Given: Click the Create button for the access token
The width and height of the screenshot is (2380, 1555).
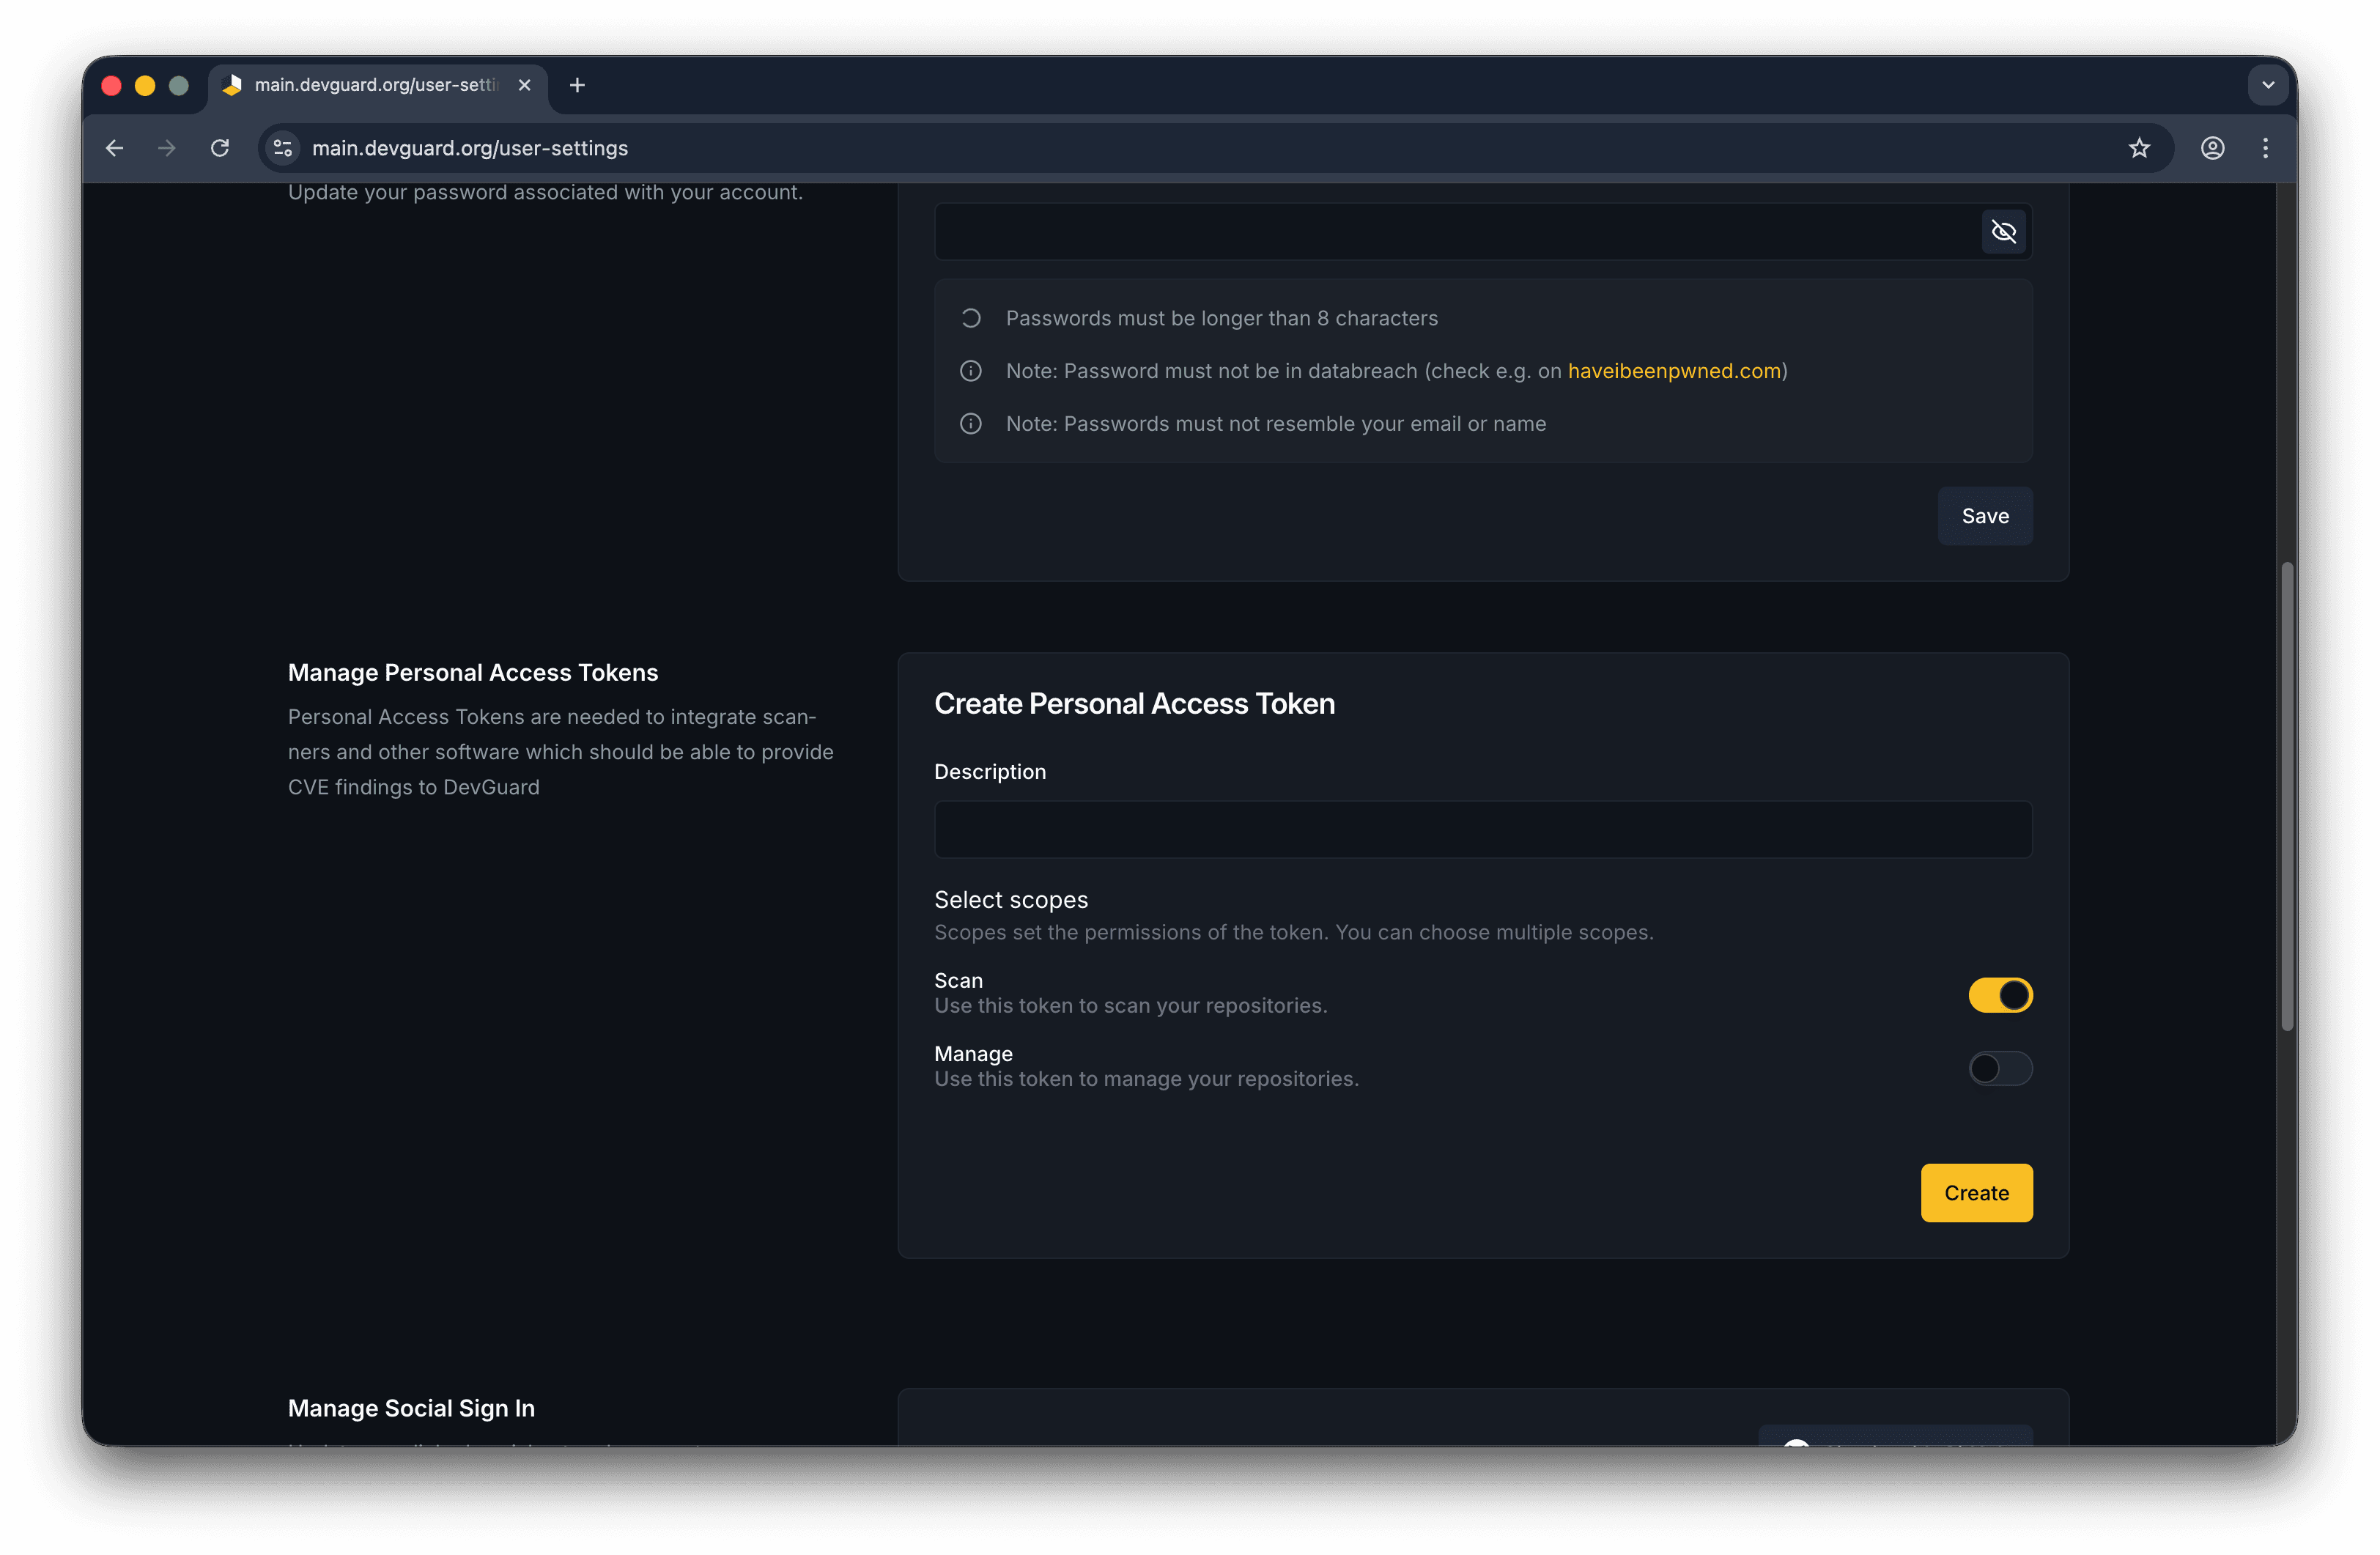Looking at the screenshot, I should pos(1976,1192).
